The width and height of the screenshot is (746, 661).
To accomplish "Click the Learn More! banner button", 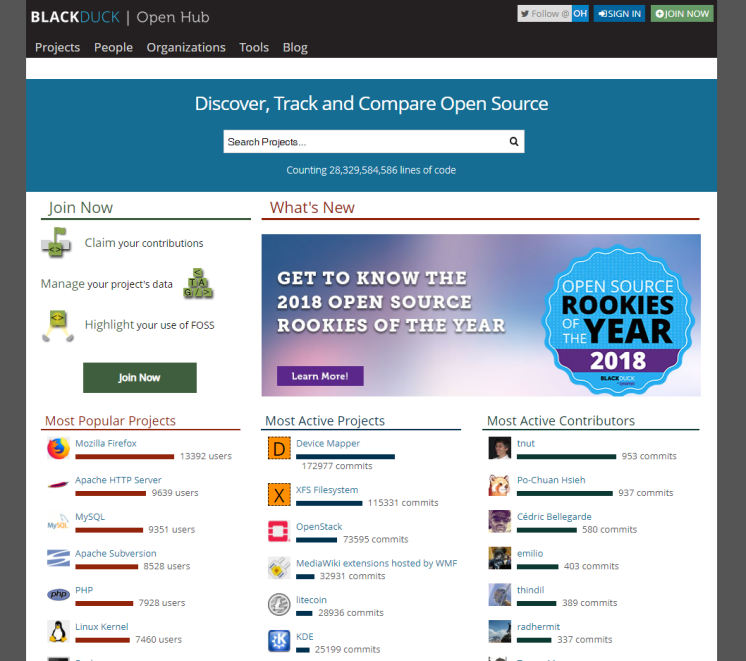I will [320, 376].
